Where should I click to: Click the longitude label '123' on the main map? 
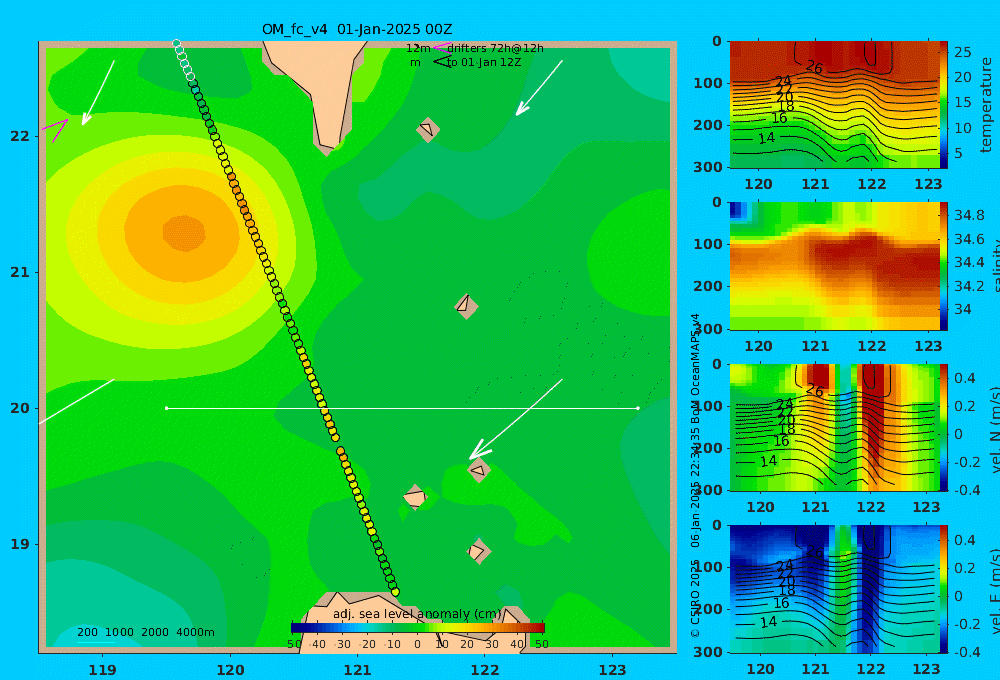tap(613, 670)
